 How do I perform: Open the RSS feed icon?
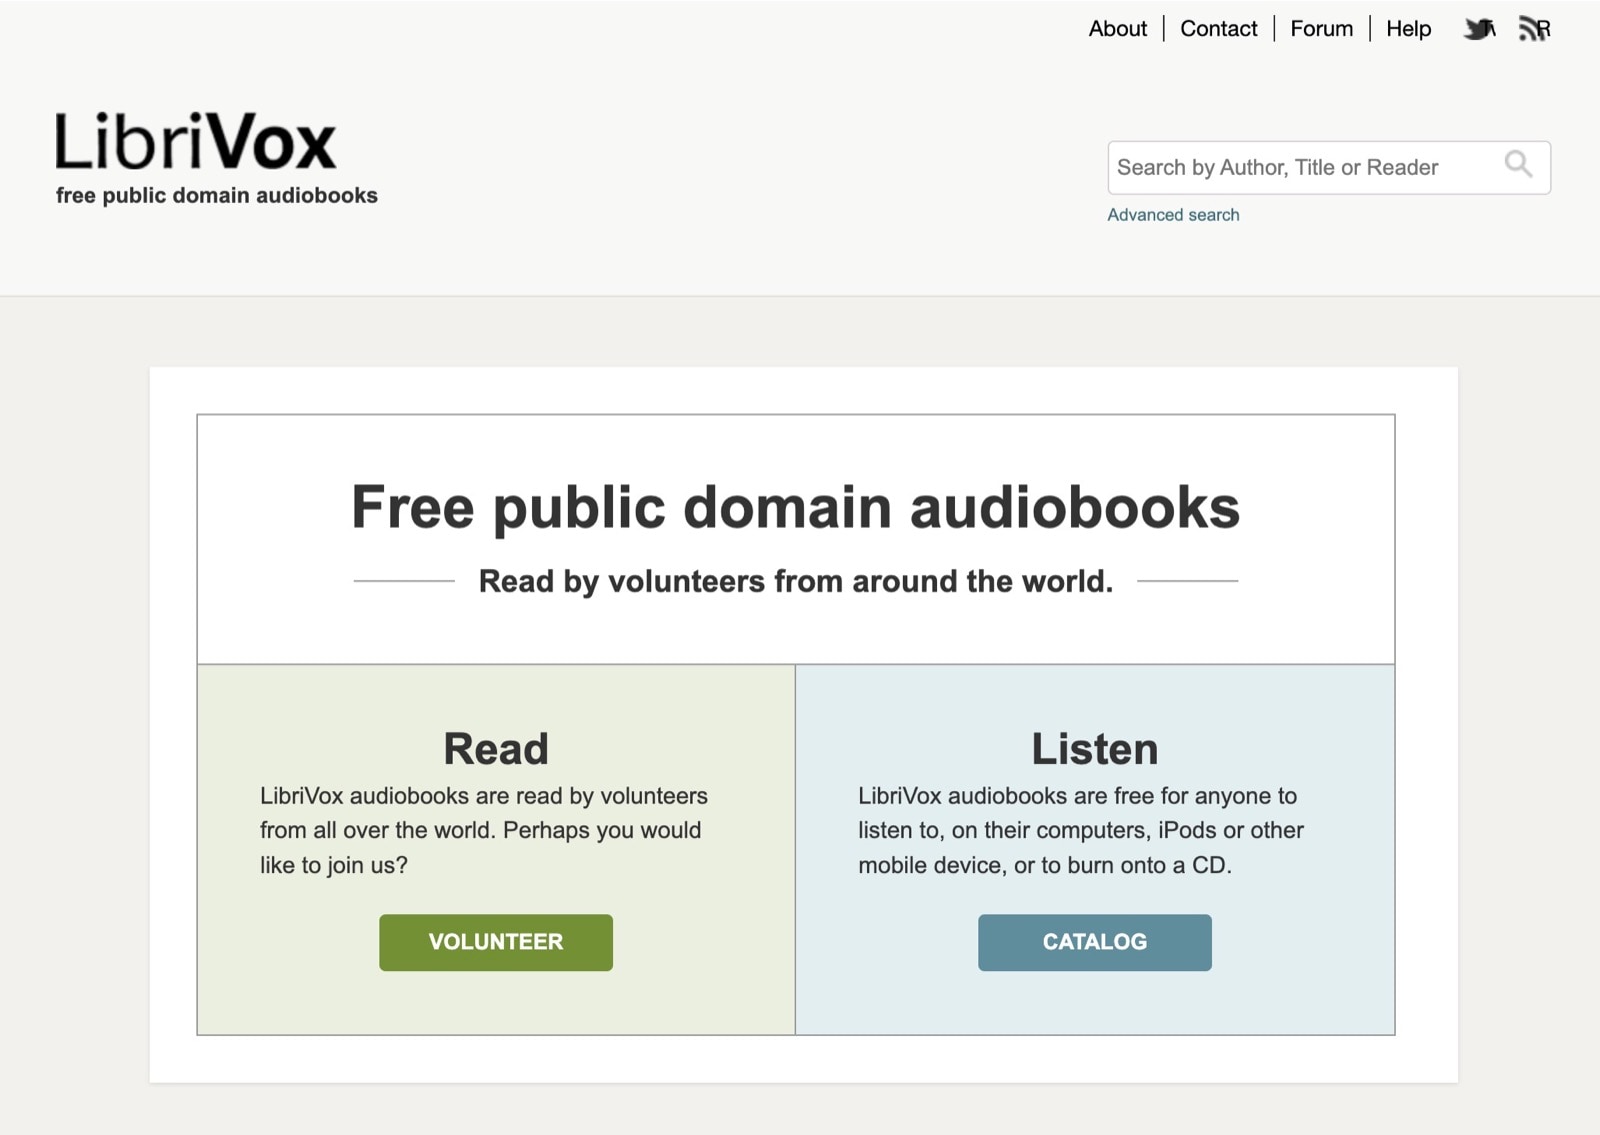1533,29
